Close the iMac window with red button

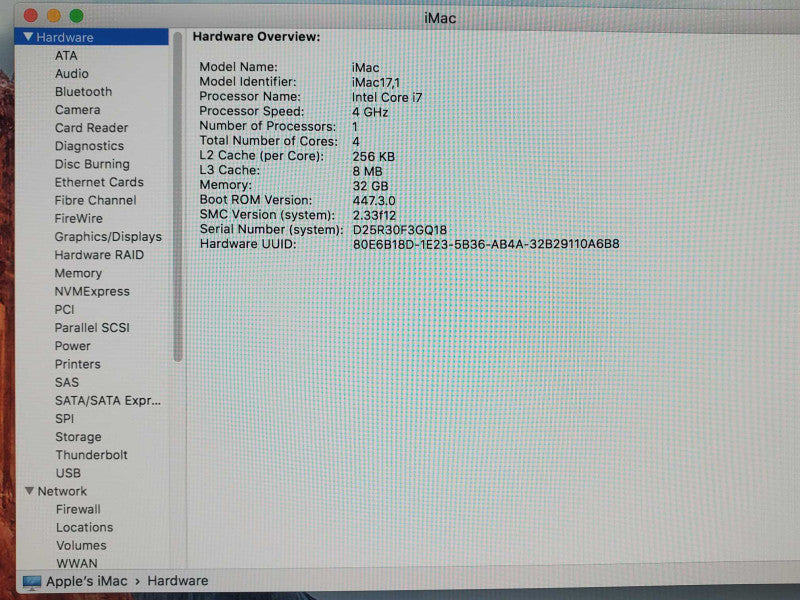[31, 16]
